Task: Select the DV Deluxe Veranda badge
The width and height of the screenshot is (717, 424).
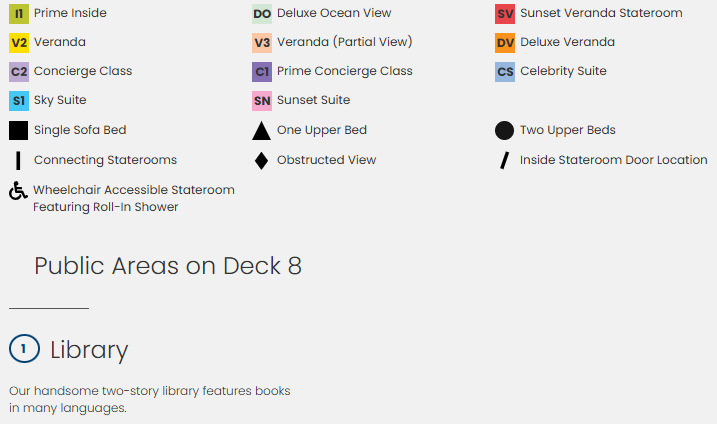Action: point(505,43)
